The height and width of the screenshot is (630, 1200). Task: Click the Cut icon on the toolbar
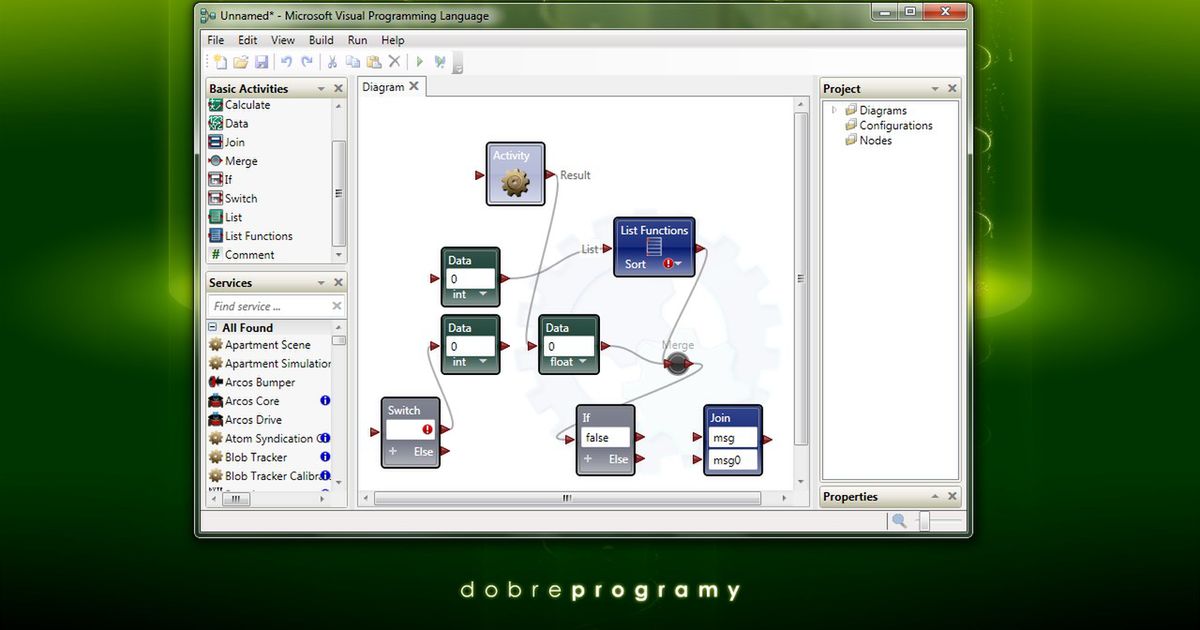tap(332, 62)
